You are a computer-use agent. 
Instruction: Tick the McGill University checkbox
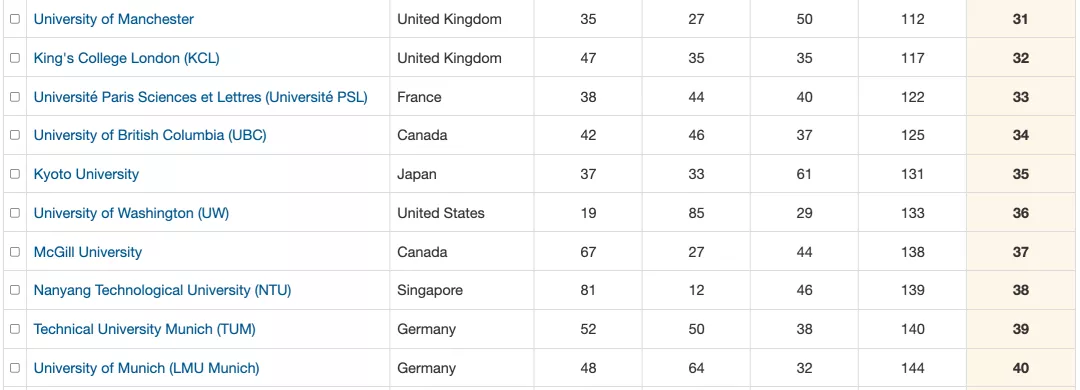[x=14, y=252]
